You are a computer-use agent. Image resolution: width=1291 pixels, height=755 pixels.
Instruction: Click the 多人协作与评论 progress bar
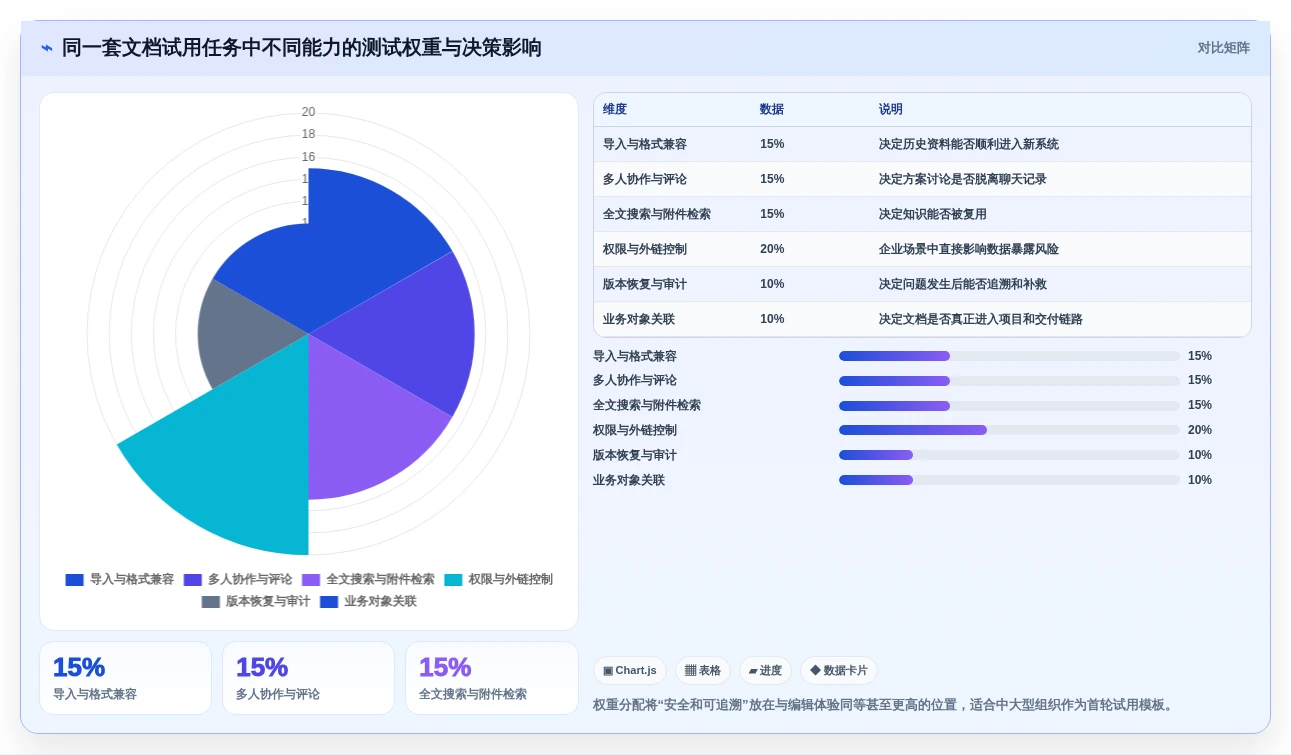coord(1009,380)
